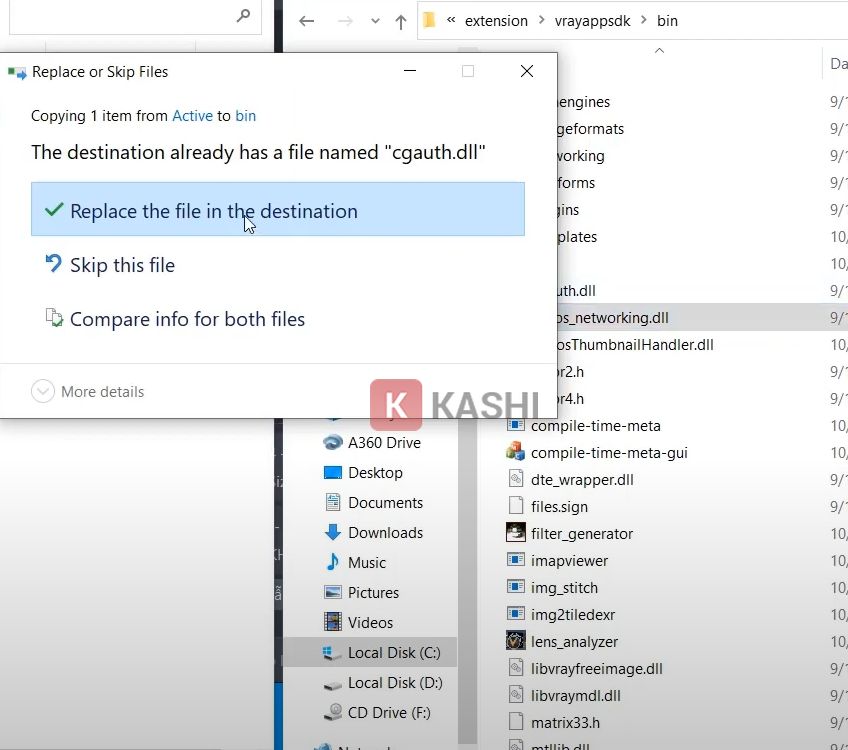The image size is (848, 750).
Task: Click the navigate up arrow
Action: click(399, 20)
